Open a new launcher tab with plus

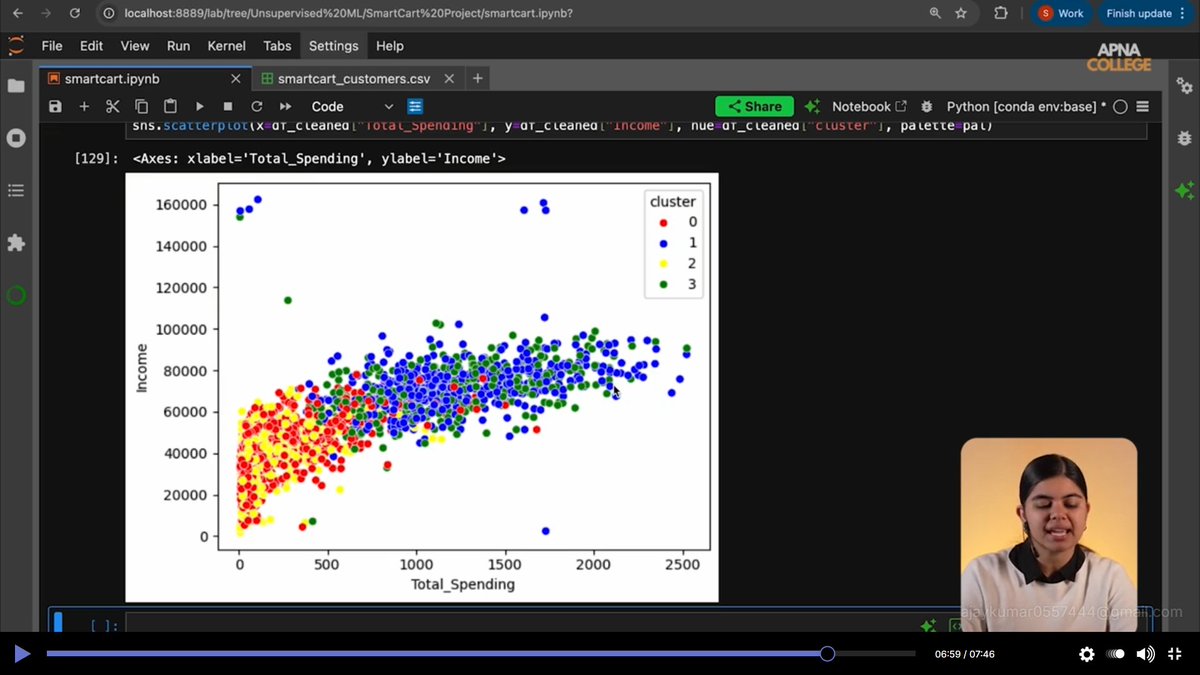point(478,78)
